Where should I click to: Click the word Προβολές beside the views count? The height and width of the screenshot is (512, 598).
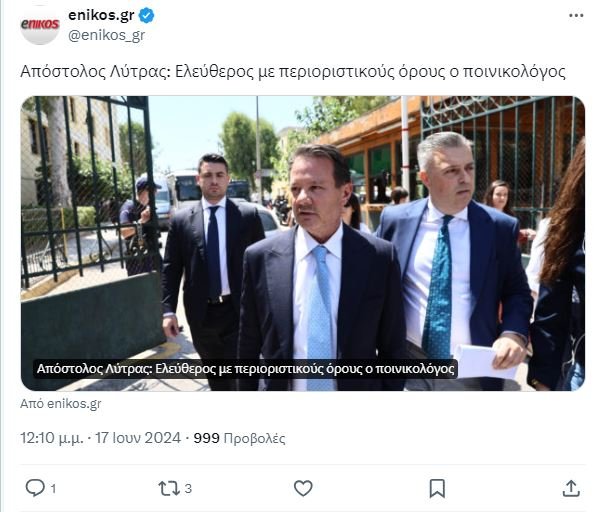254,438
